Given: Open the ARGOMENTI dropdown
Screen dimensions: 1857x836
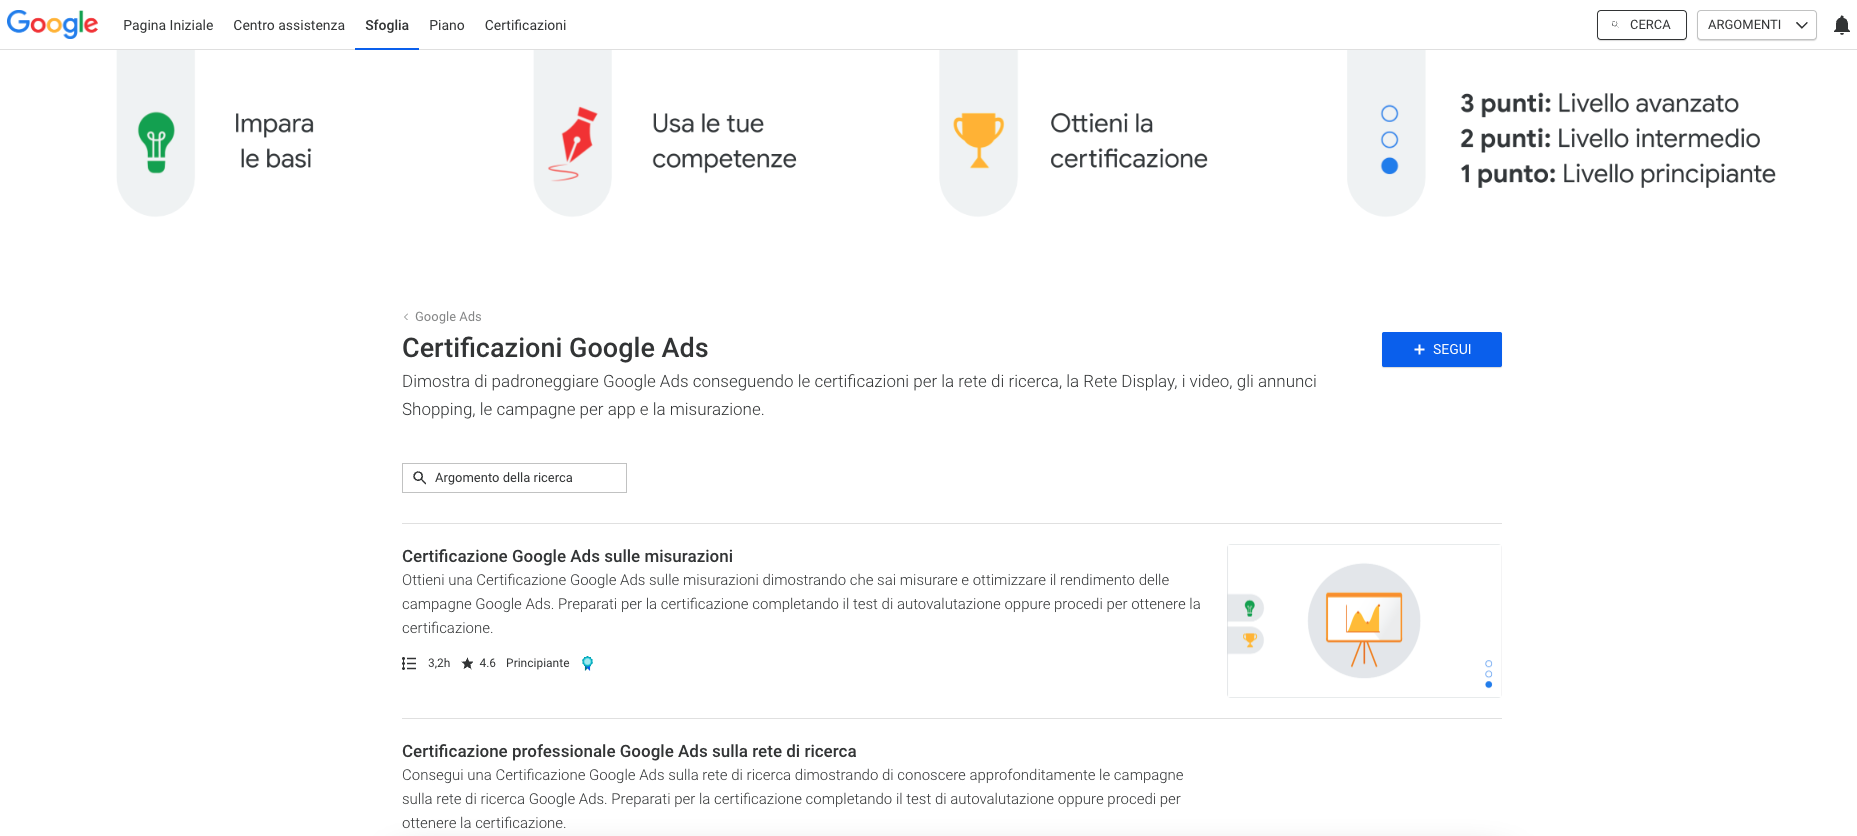Looking at the screenshot, I should point(1756,25).
